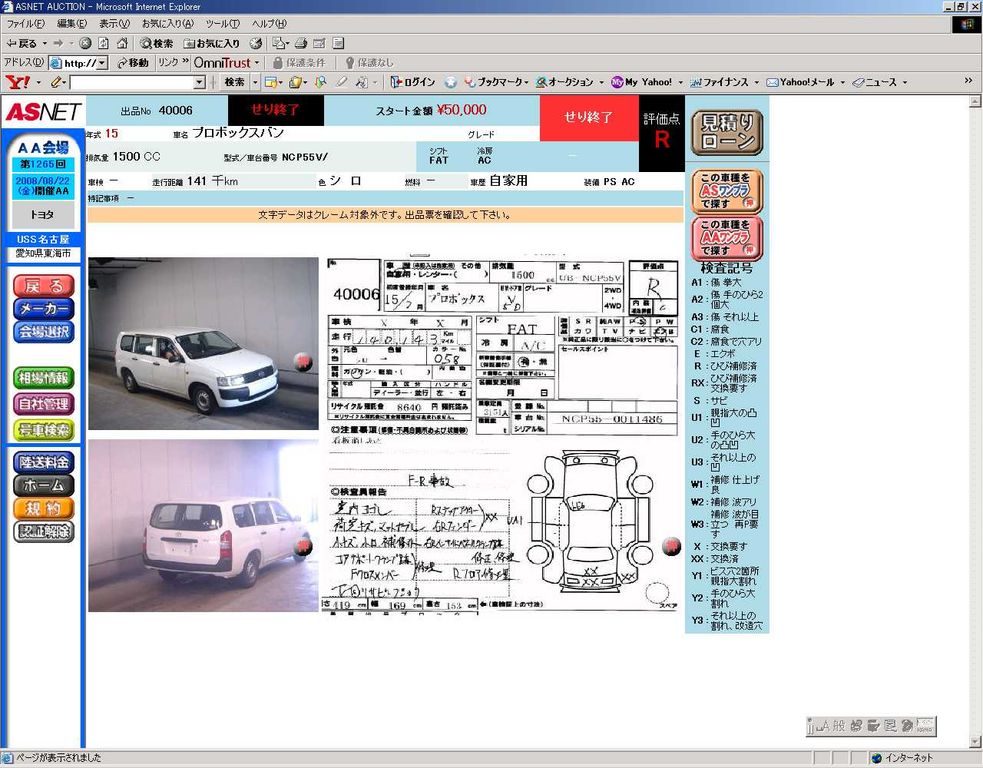Click the 自社管理 sidebar button
This screenshot has width=983, height=768.
[44, 404]
